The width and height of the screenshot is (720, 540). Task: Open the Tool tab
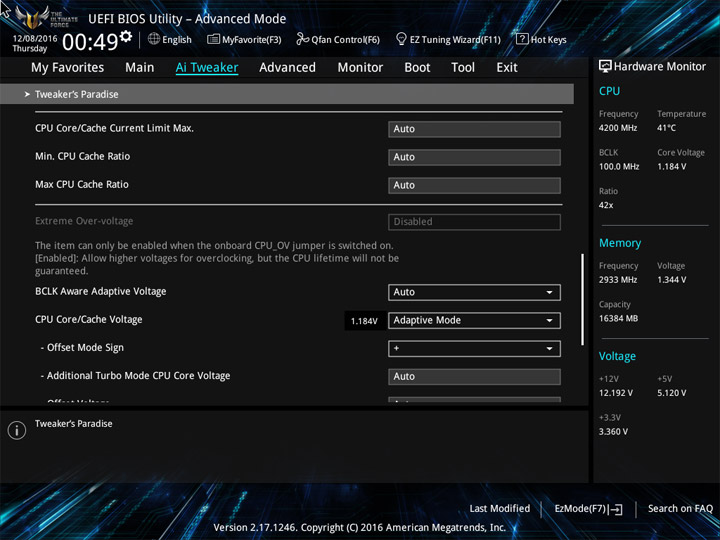tap(463, 68)
